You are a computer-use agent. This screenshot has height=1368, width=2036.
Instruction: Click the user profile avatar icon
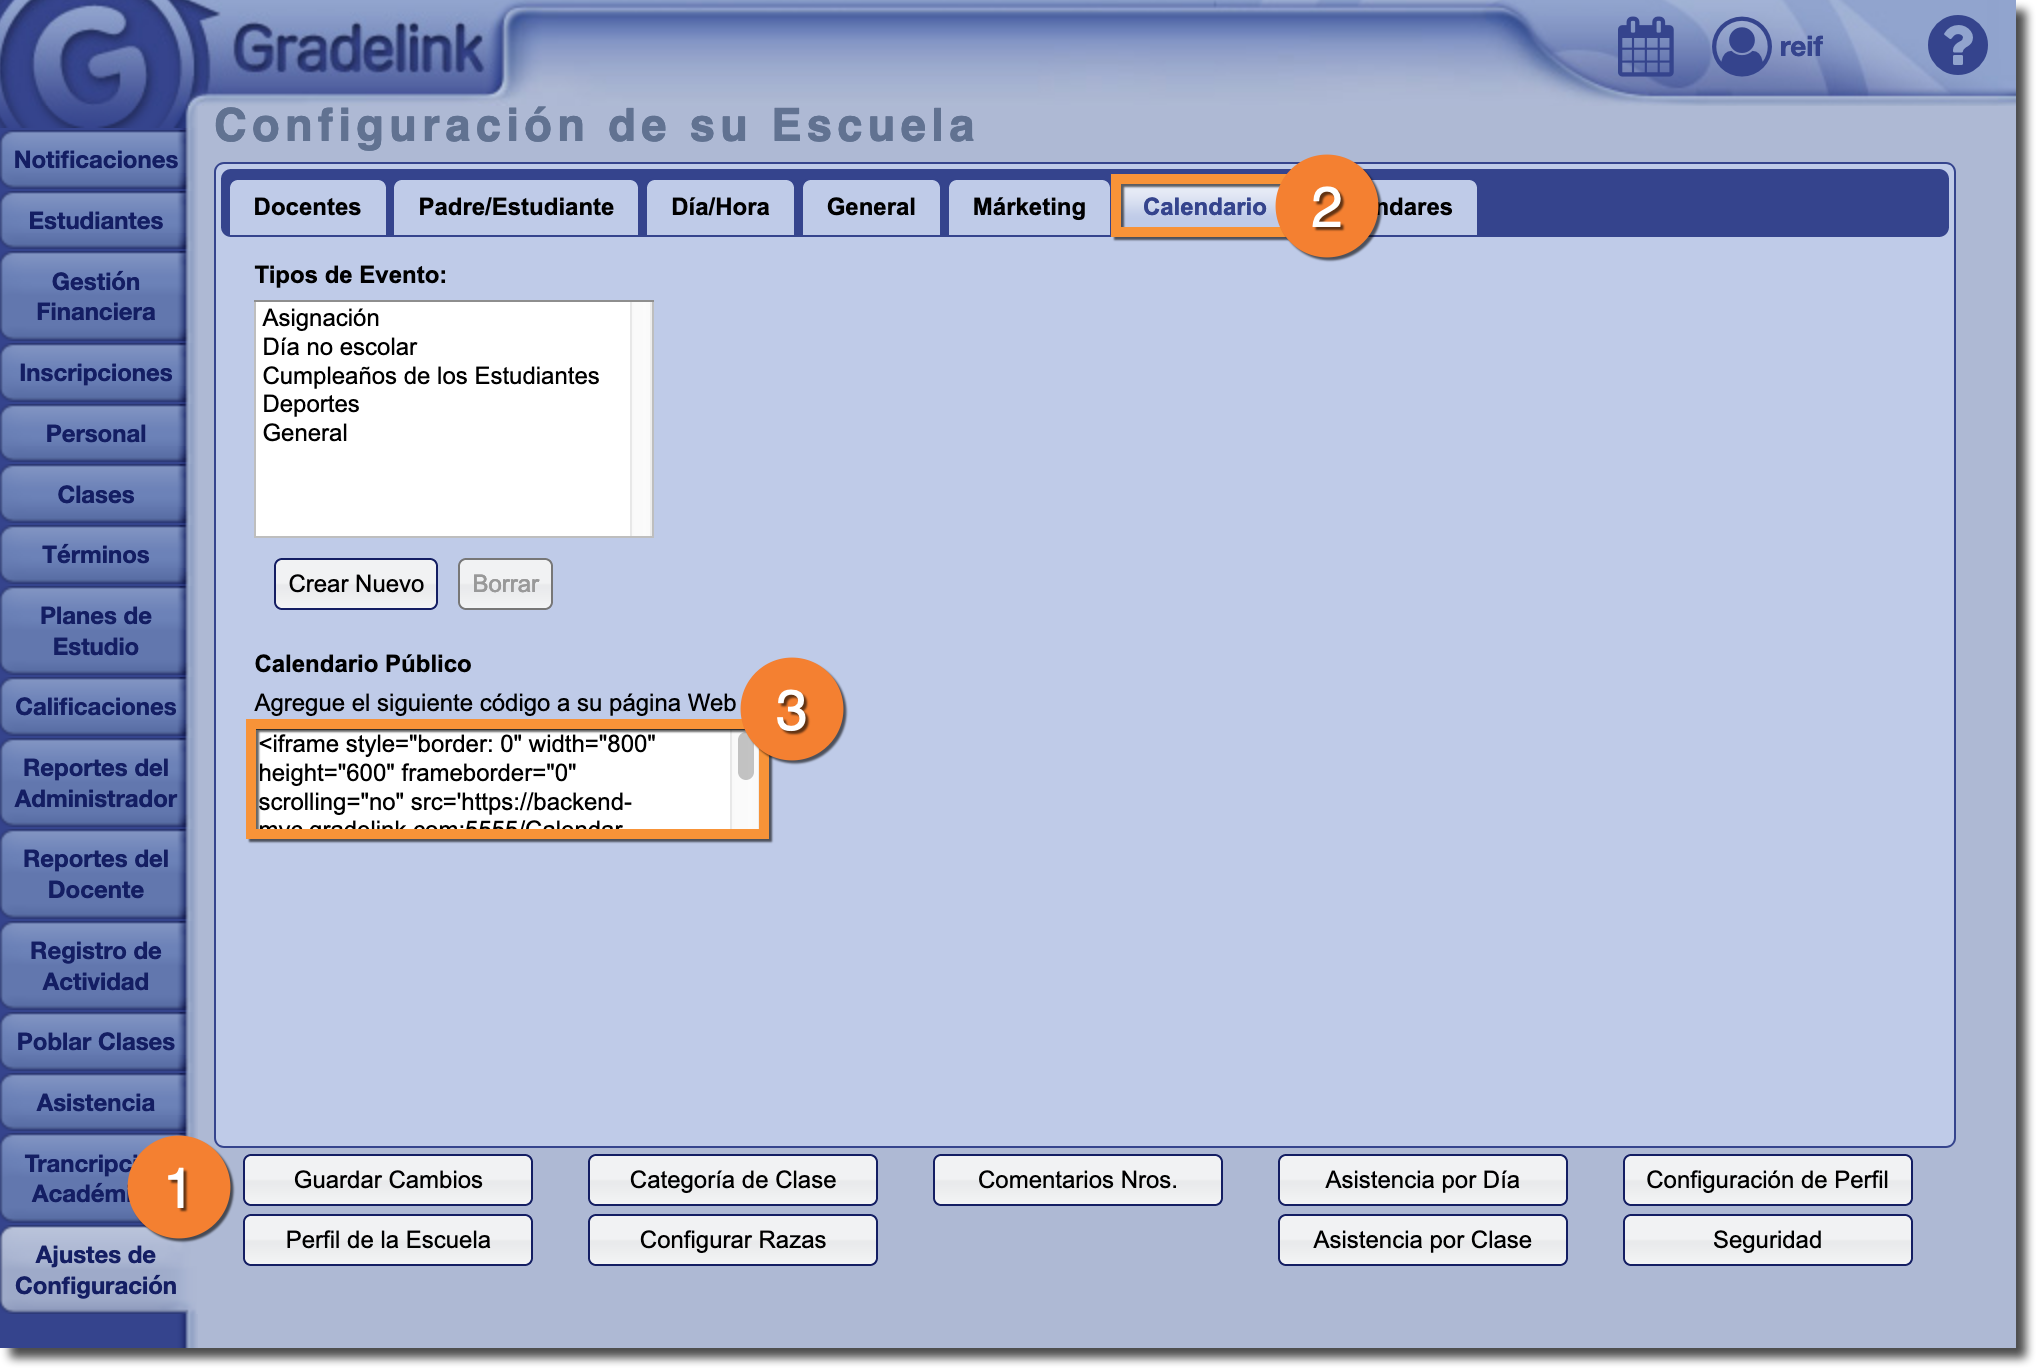click(x=1741, y=47)
